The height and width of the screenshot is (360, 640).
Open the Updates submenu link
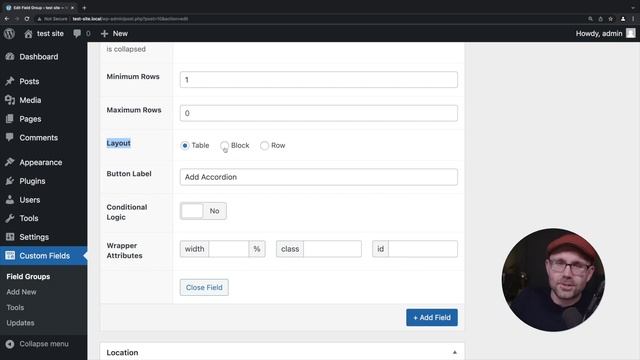click(20, 323)
